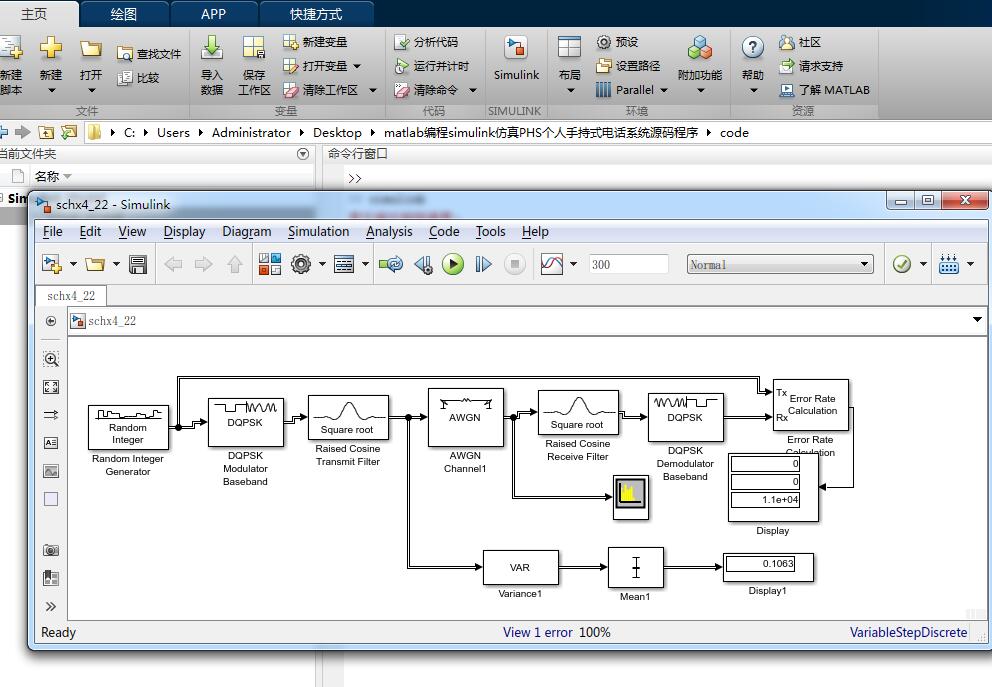The height and width of the screenshot is (687, 992).
Task: Expand the Model Advisor dropdown arrow
Action: 923,264
